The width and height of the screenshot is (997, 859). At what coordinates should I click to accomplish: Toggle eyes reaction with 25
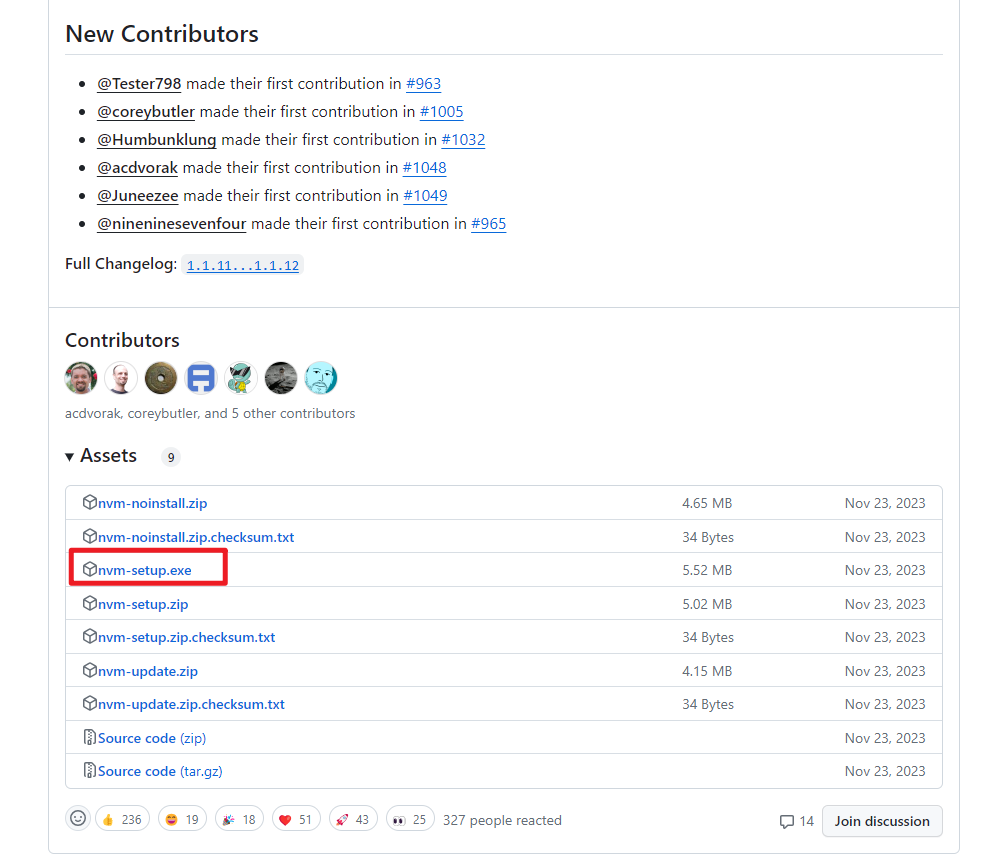pos(410,819)
